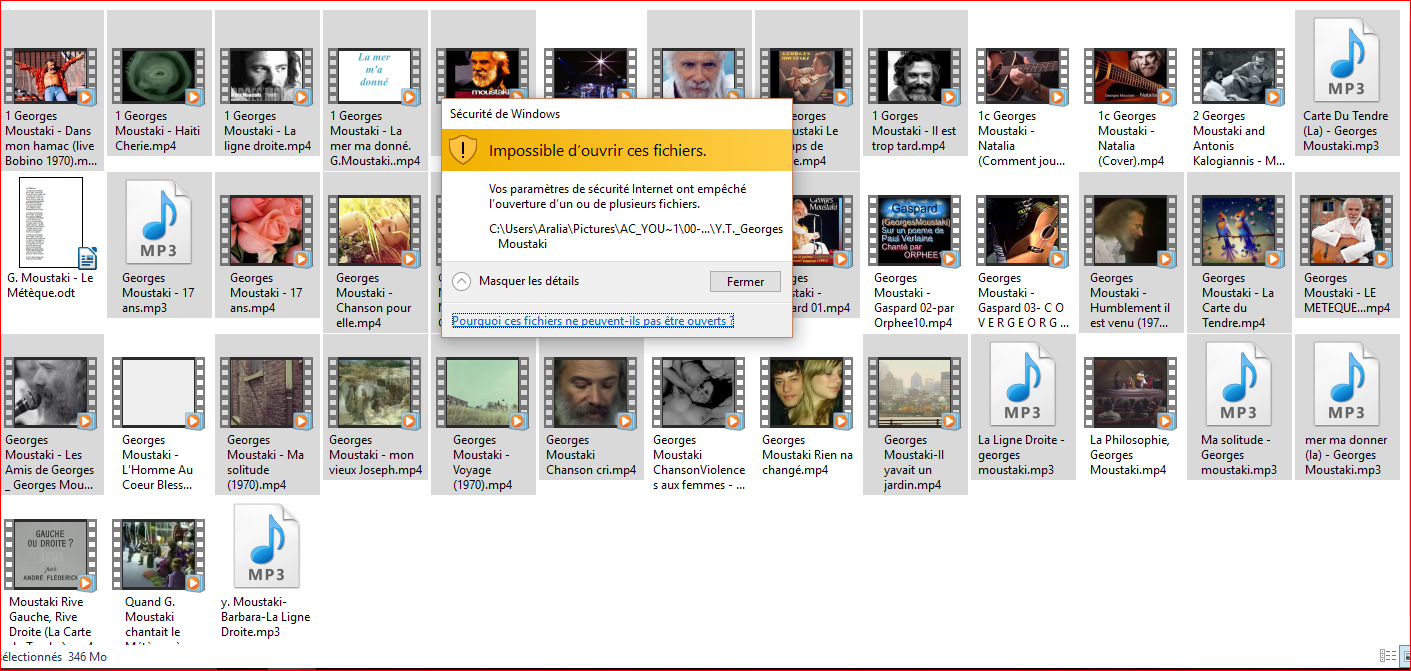1411x671 pixels.
Task: Click the Sécurité de Windows title bar text
Action: (503, 114)
